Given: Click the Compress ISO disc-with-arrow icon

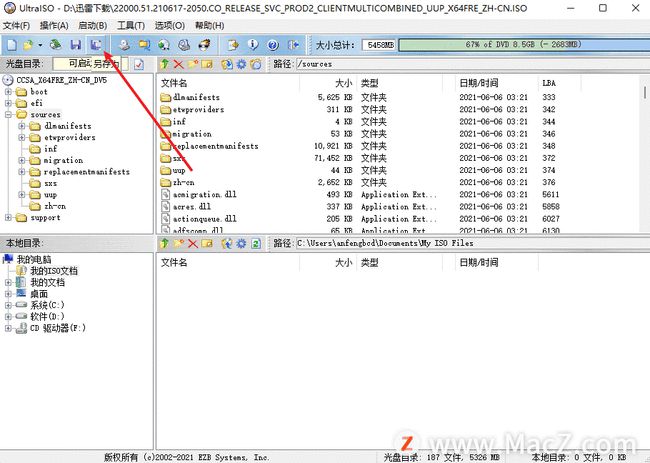Looking at the screenshot, I should point(164,44).
